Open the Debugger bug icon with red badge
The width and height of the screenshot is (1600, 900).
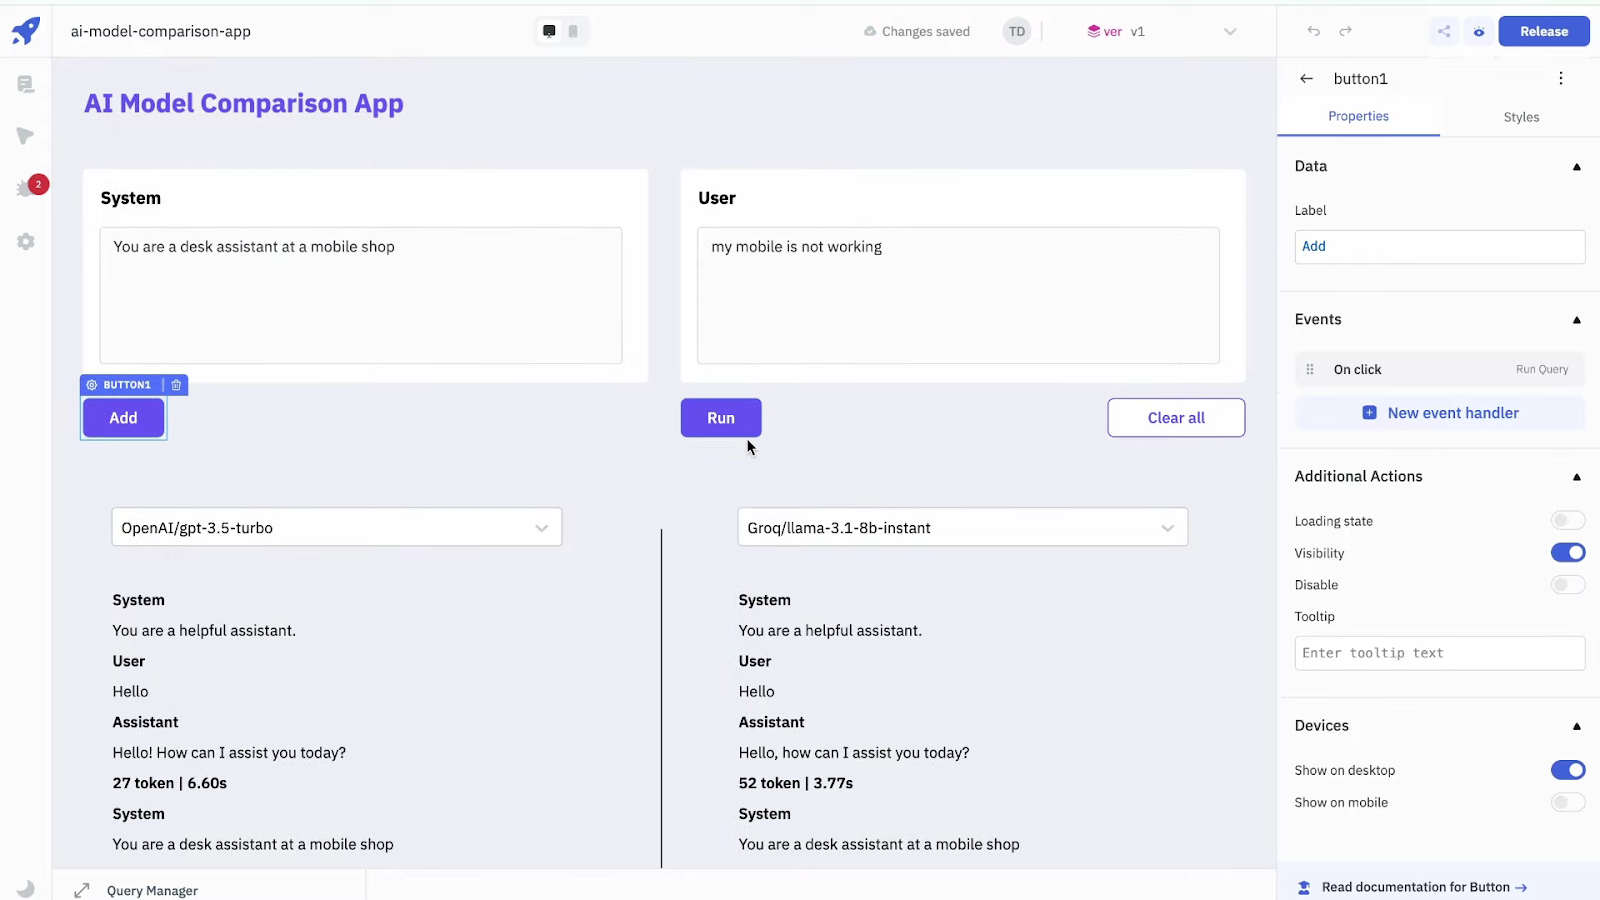click(27, 188)
